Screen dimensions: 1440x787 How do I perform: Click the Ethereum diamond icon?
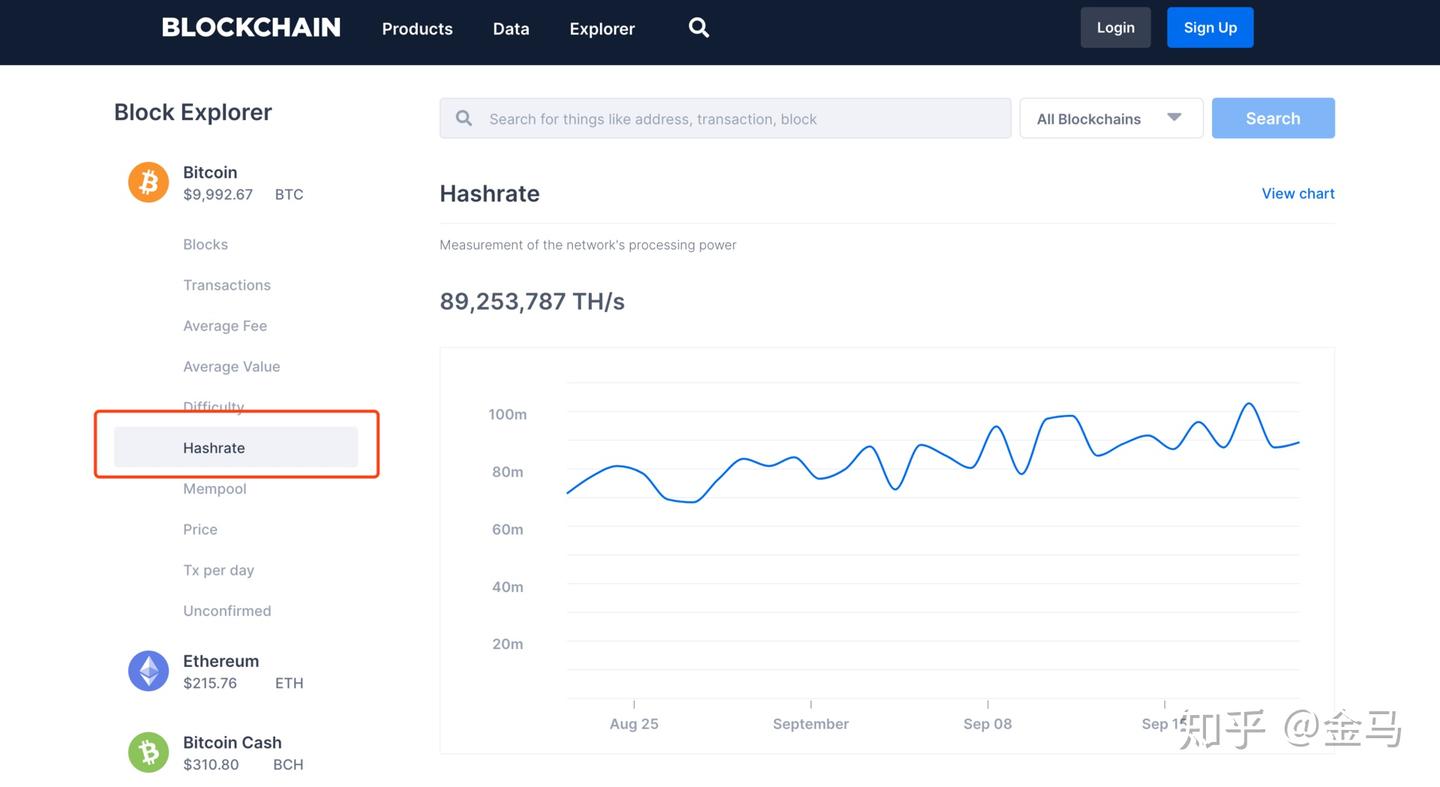pos(148,671)
